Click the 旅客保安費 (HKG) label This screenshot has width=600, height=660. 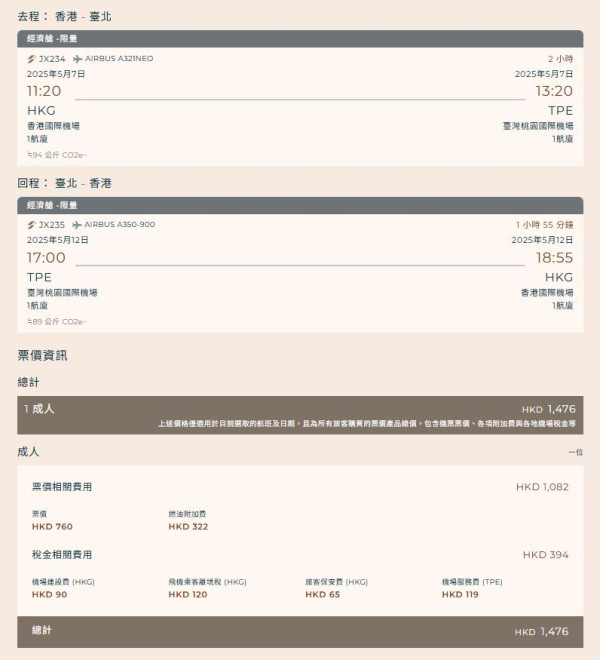(336, 582)
